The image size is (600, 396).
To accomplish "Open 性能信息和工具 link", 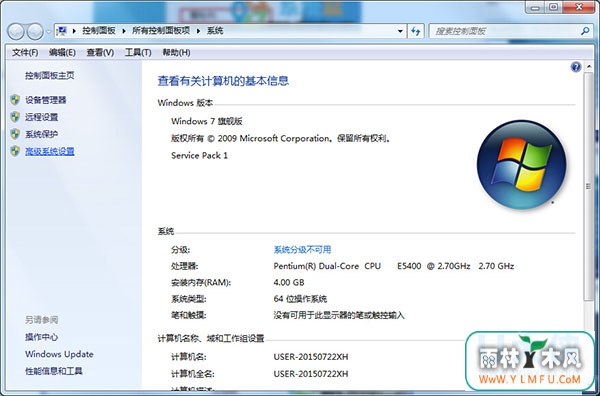I will click(x=54, y=371).
